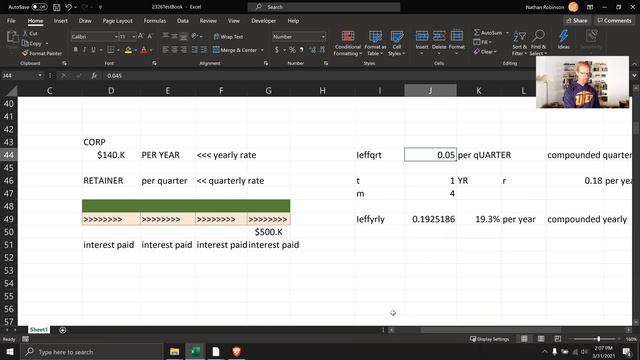This screenshot has height=360, width=640.
Task: Click the Sheet1 tab
Action: [39, 329]
